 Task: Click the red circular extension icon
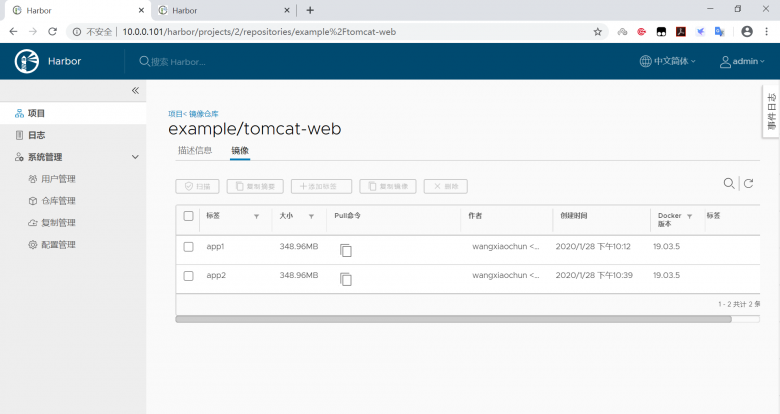point(642,32)
